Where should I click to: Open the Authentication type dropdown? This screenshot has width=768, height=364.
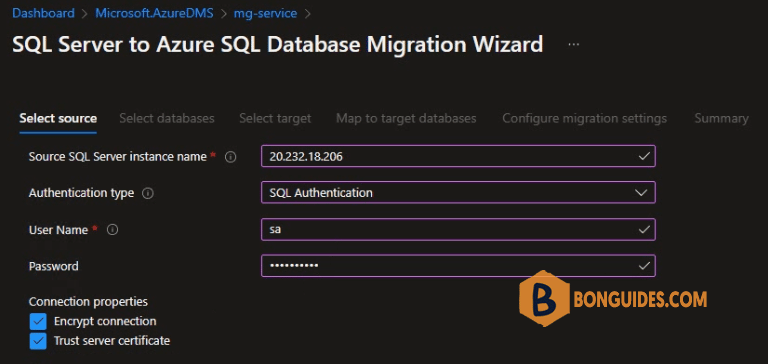click(458, 193)
